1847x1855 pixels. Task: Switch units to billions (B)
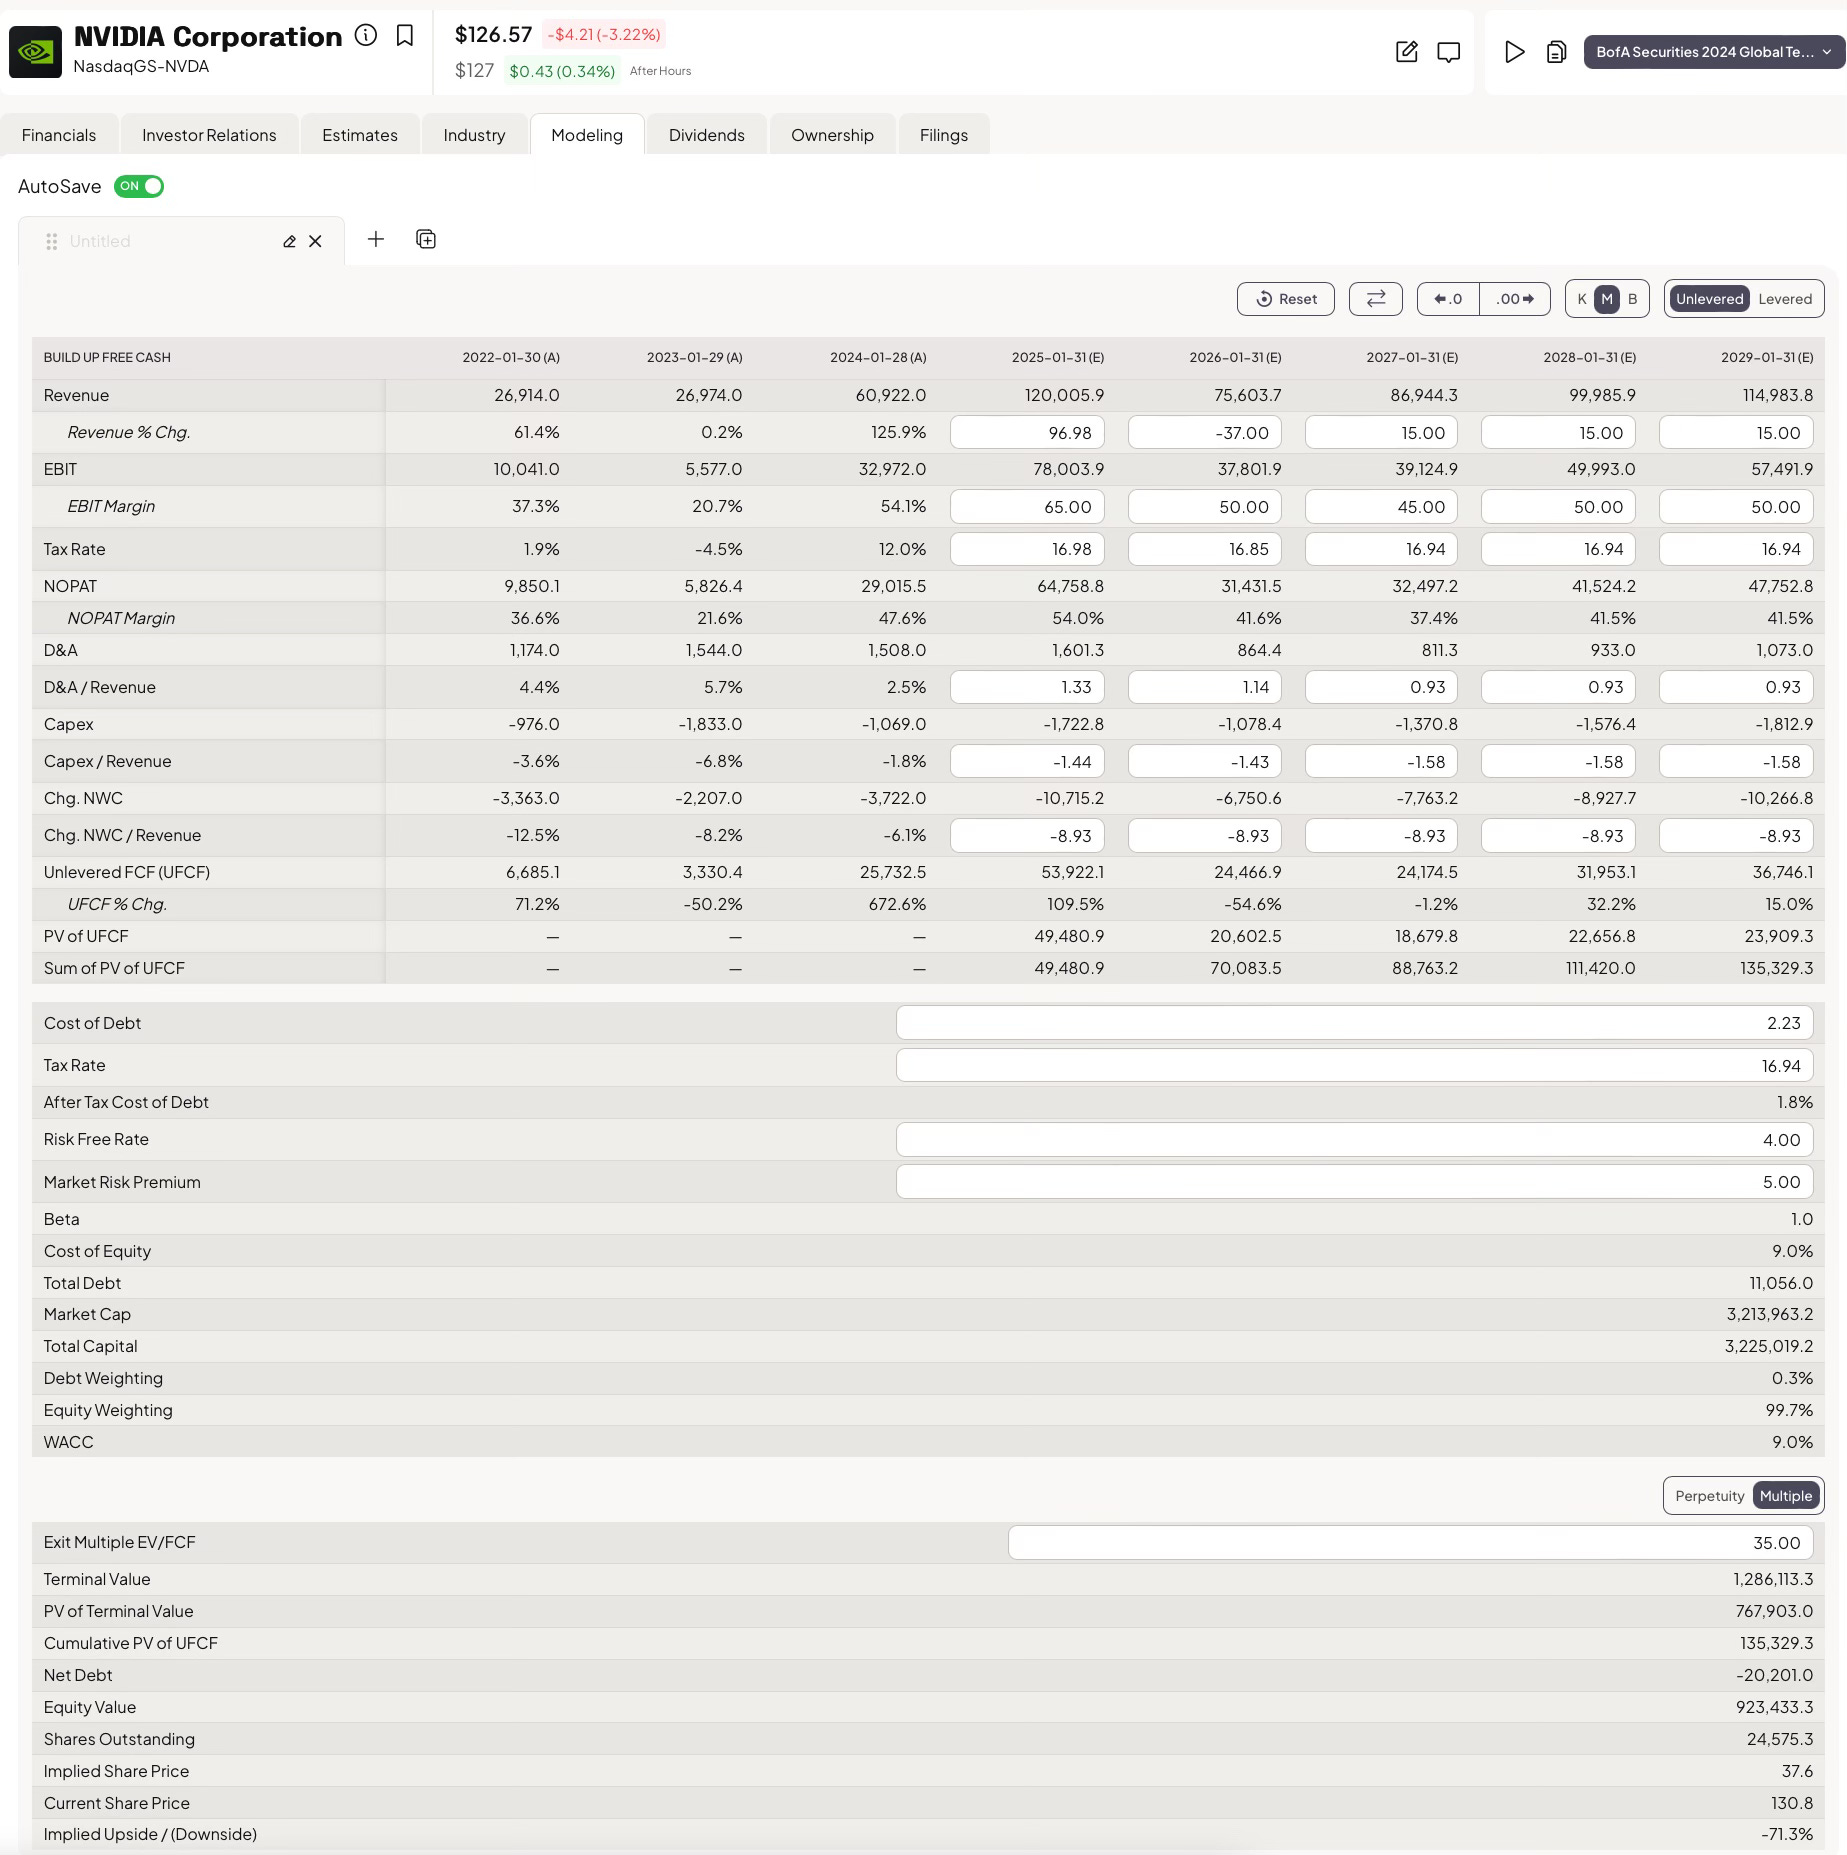[x=1633, y=298]
